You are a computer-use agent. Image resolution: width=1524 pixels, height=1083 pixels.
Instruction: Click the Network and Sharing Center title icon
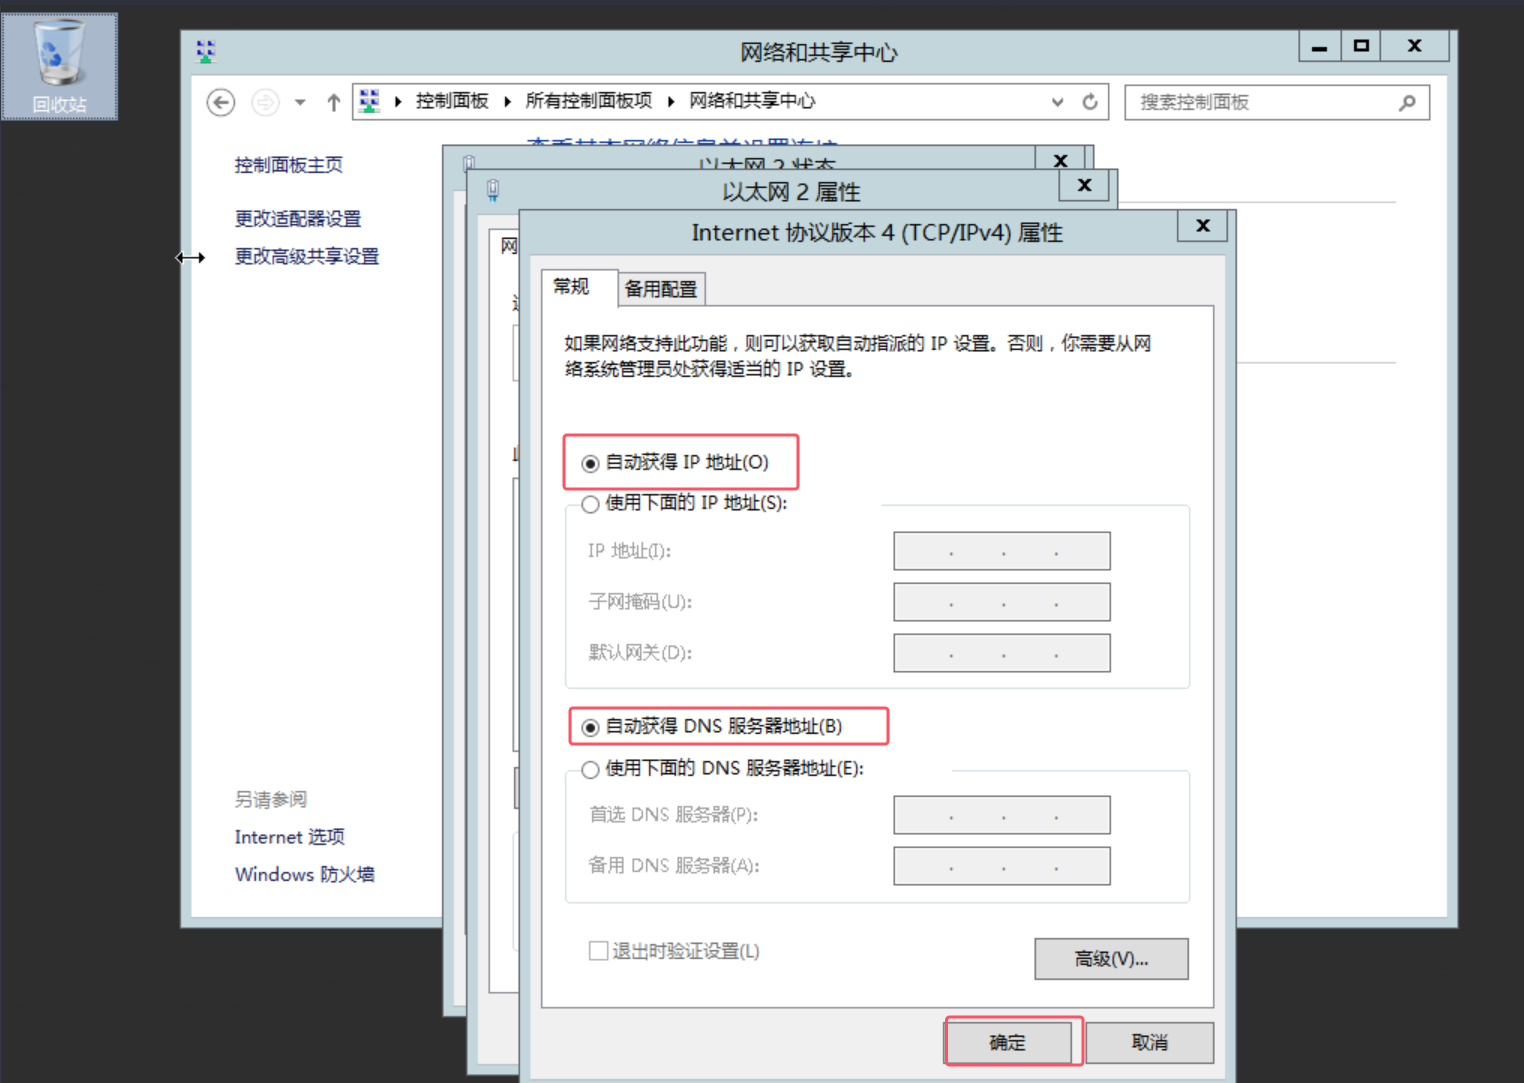tap(206, 52)
